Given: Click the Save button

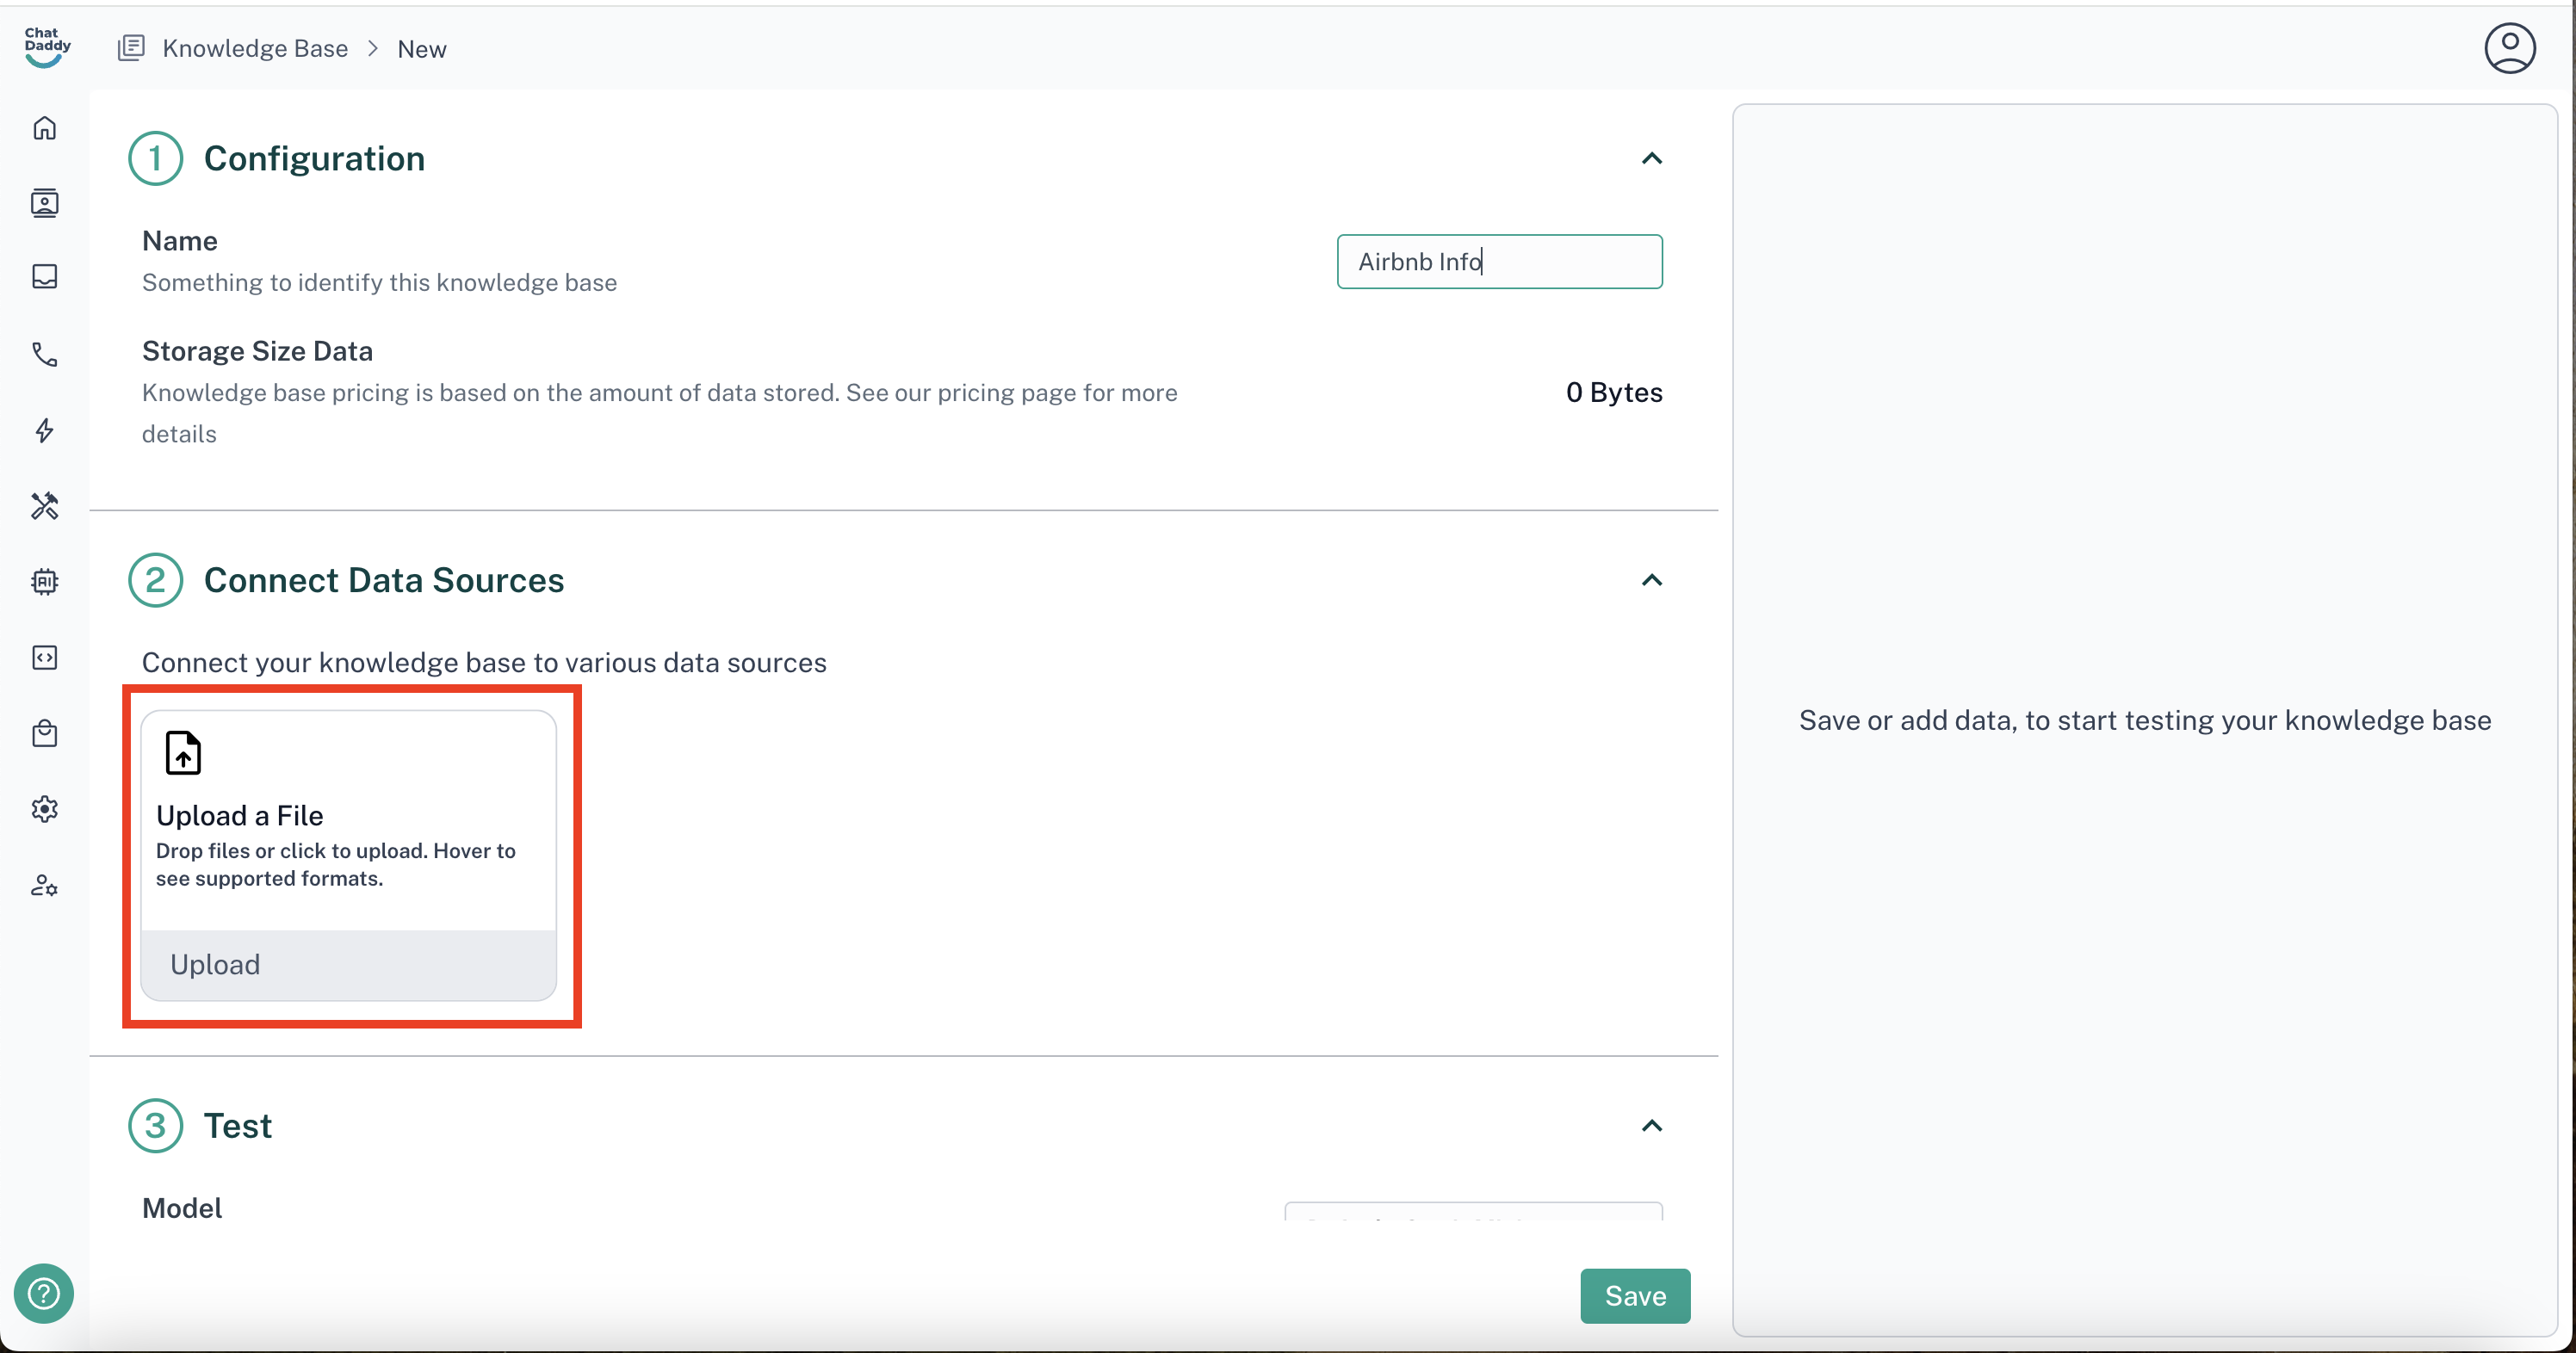Looking at the screenshot, I should [x=1634, y=1295].
